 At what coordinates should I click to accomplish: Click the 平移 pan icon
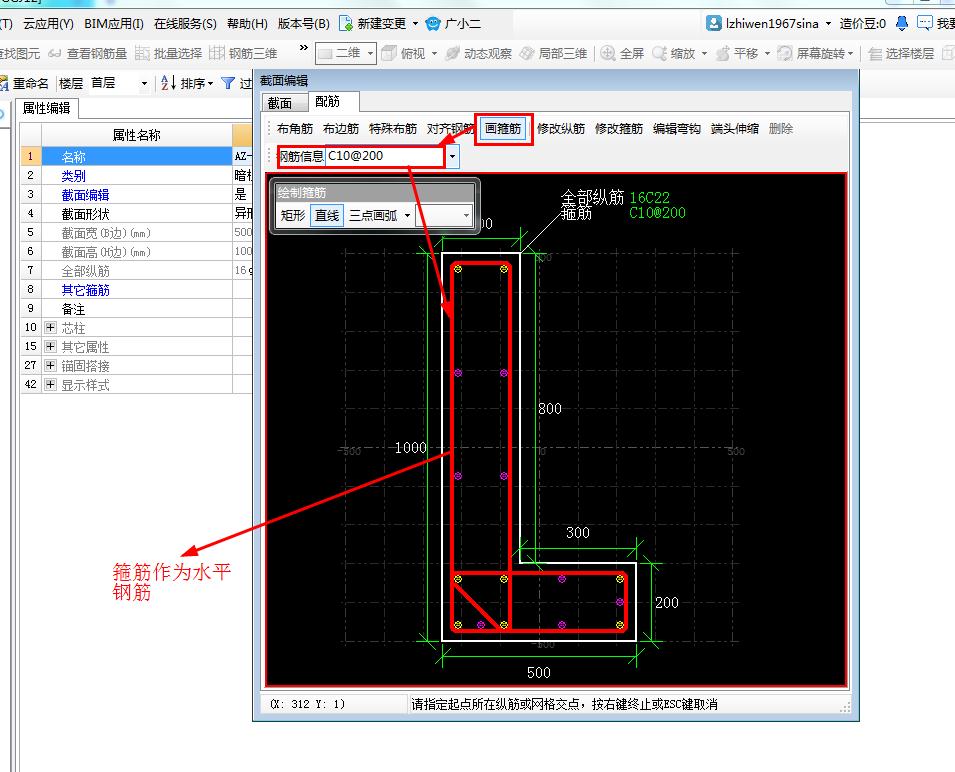722,54
